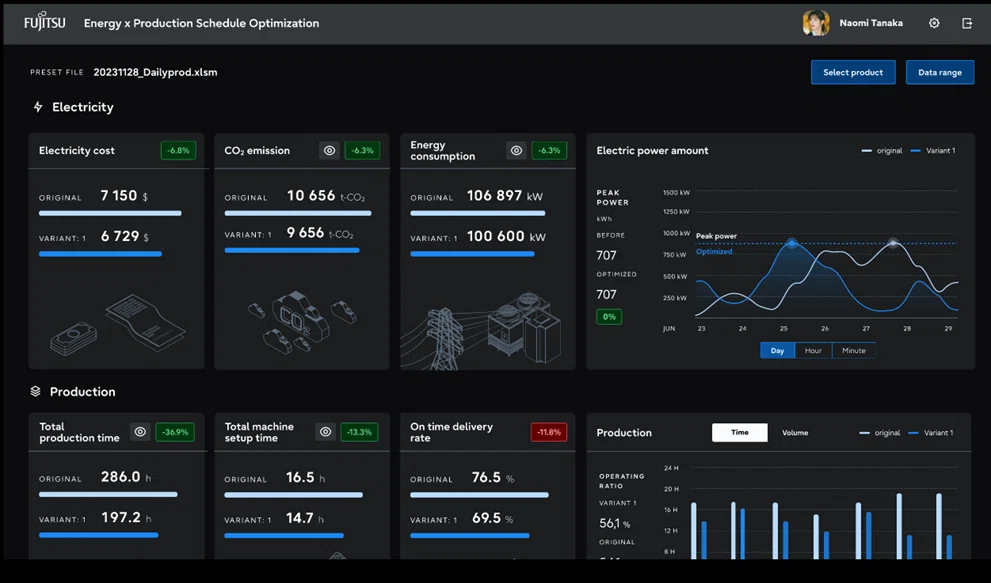Click the logout icon in header
The height and width of the screenshot is (583, 991).
coord(966,23)
